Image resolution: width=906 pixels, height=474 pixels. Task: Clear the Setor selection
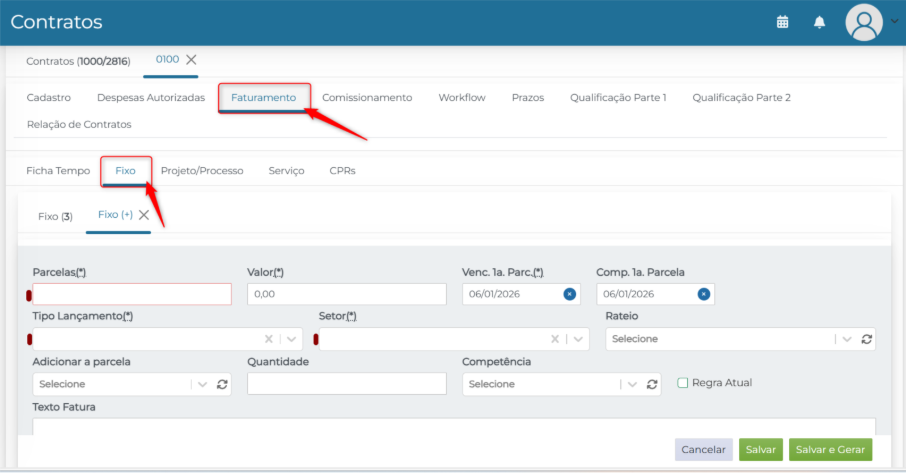tap(555, 339)
